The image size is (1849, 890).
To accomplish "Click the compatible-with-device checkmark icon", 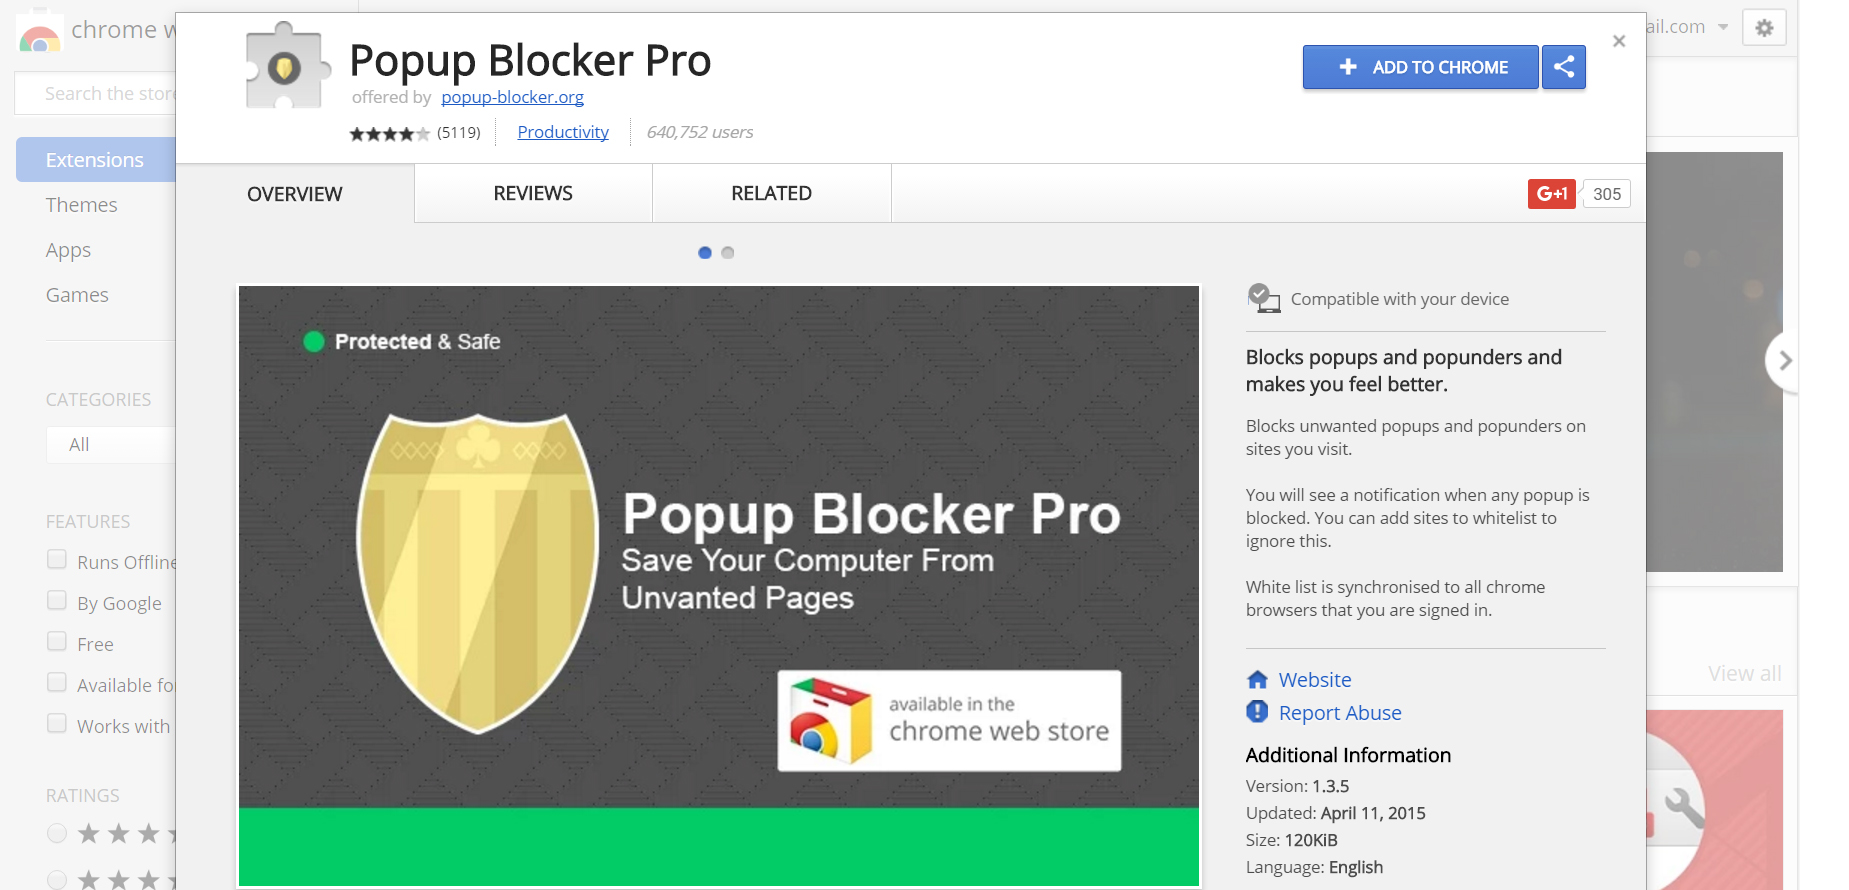I will click(x=1263, y=298).
